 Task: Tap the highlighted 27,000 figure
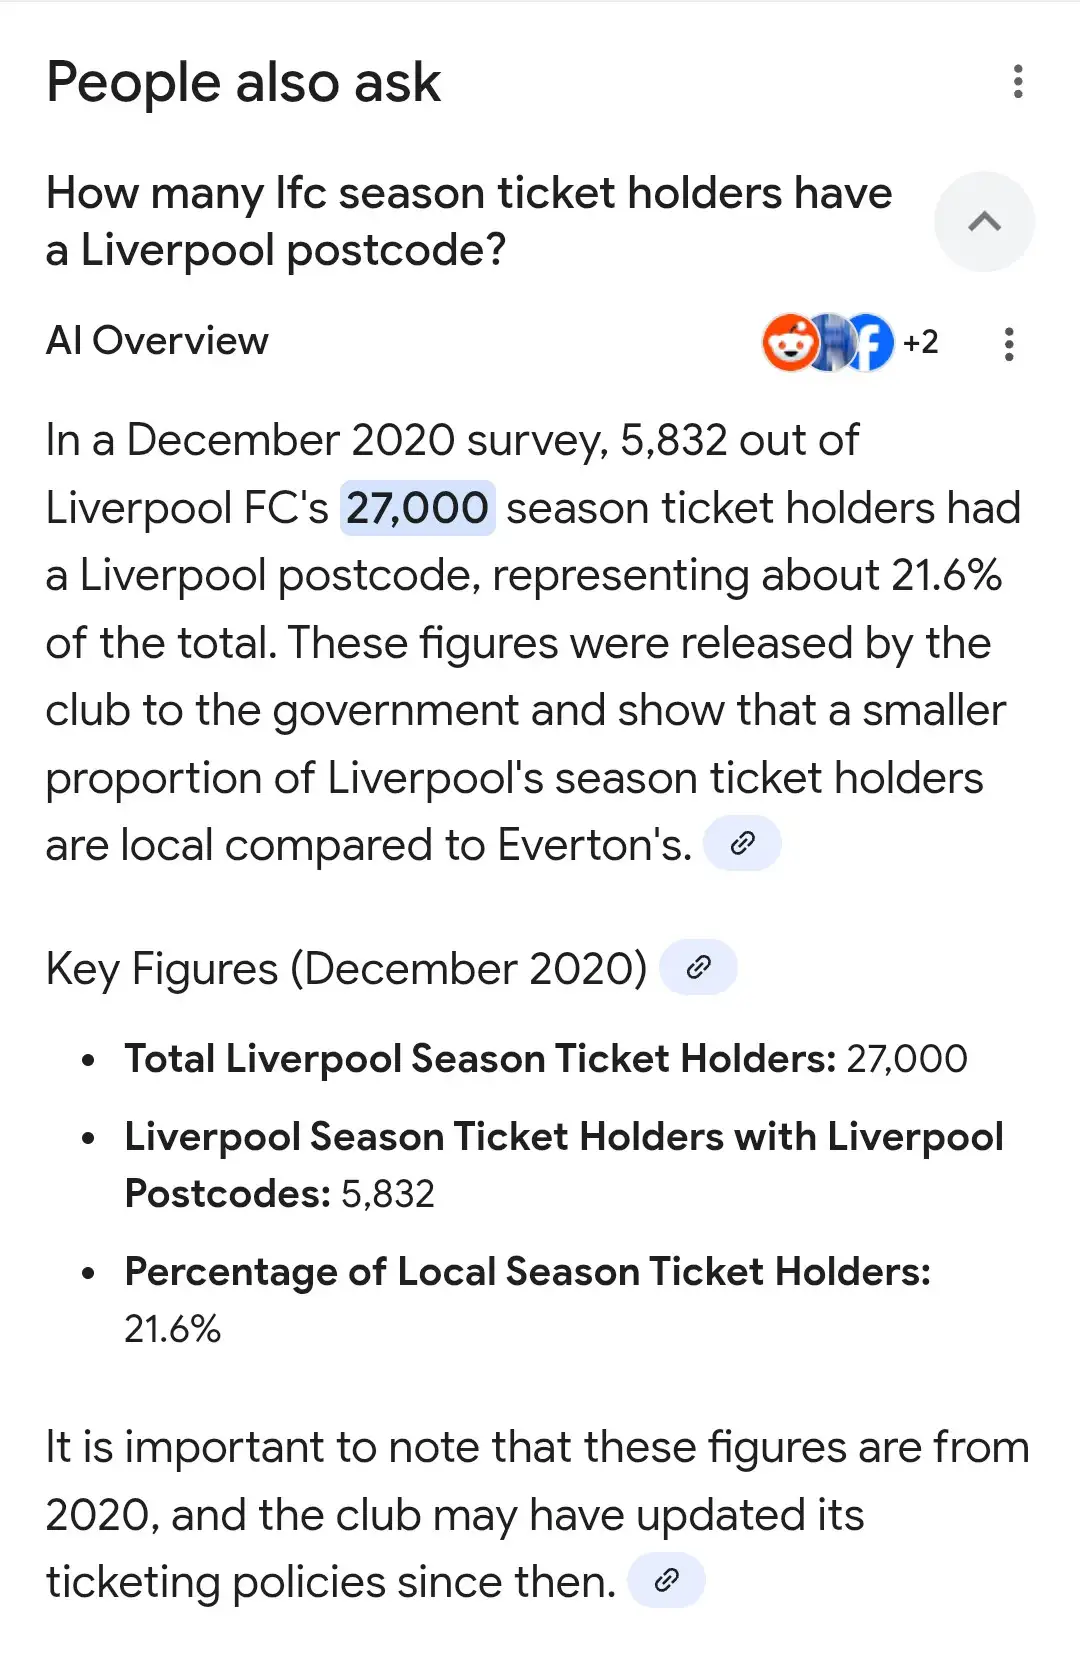point(417,508)
